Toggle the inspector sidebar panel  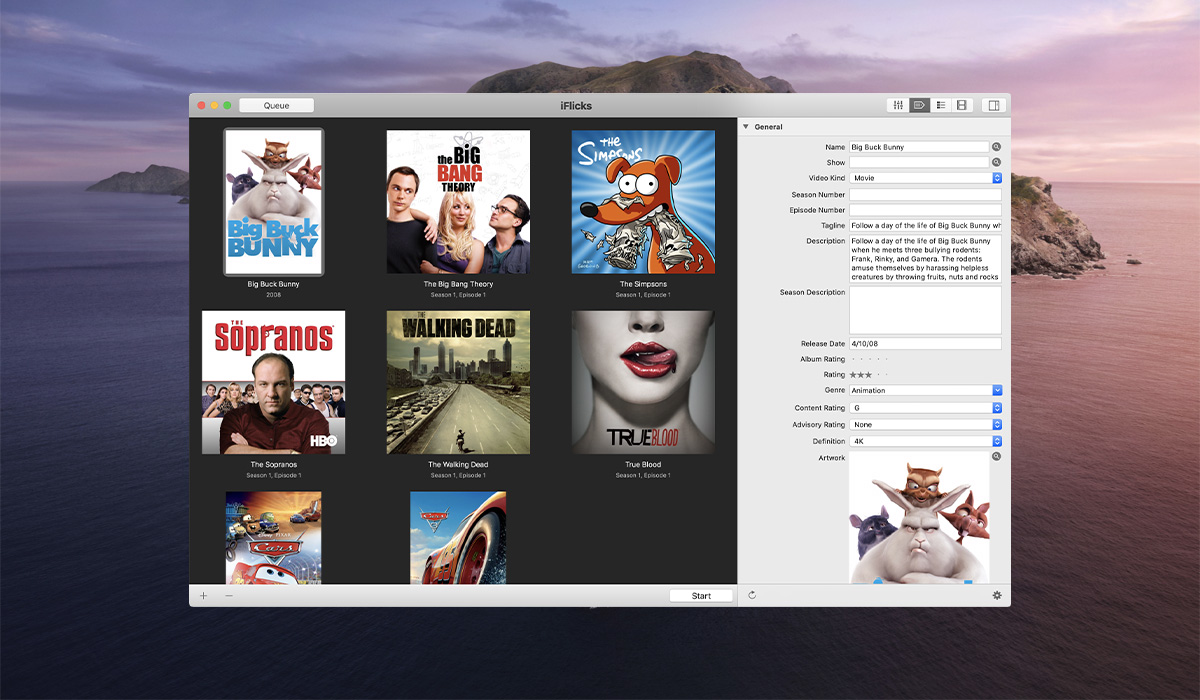click(993, 105)
